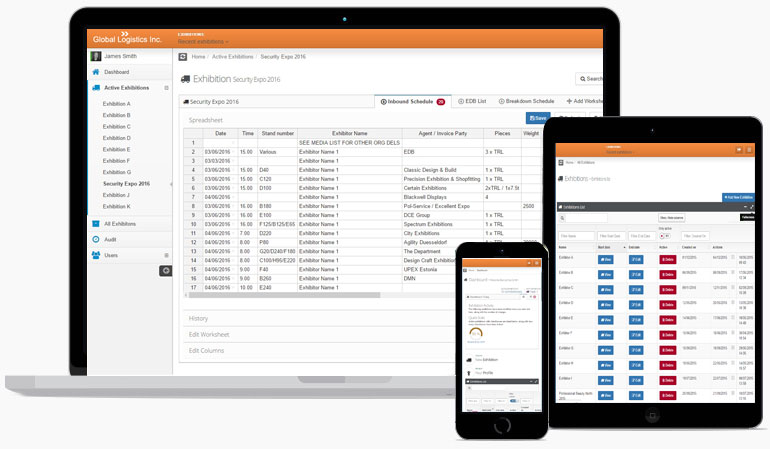Screen dimensions: 770x449
Task: Click James Smith's avatar picture
Action: (x=96, y=56)
